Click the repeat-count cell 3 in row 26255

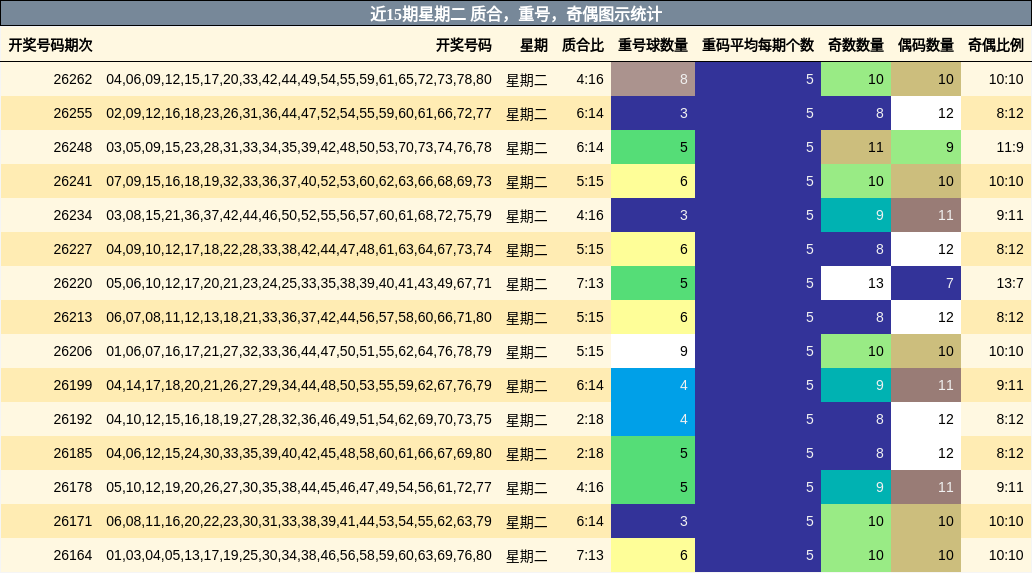coord(653,113)
